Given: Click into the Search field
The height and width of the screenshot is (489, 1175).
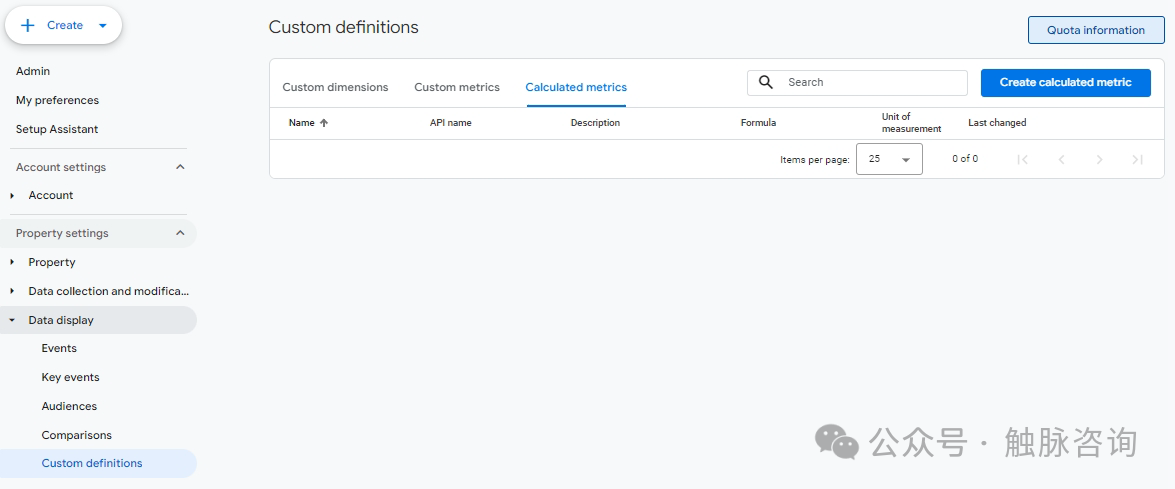Looking at the screenshot, I should [x=870, y=82].
